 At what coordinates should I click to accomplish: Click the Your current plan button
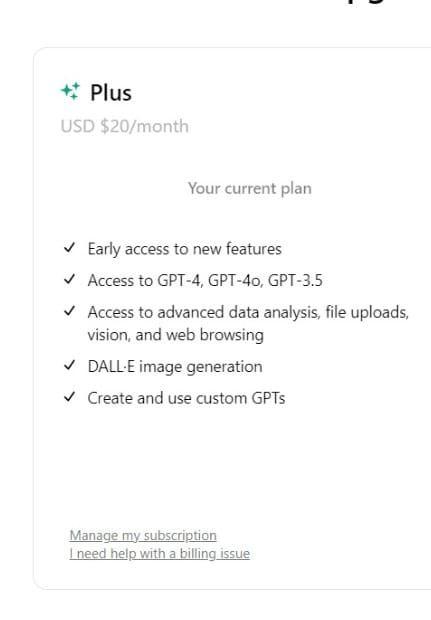click(250, 189)
